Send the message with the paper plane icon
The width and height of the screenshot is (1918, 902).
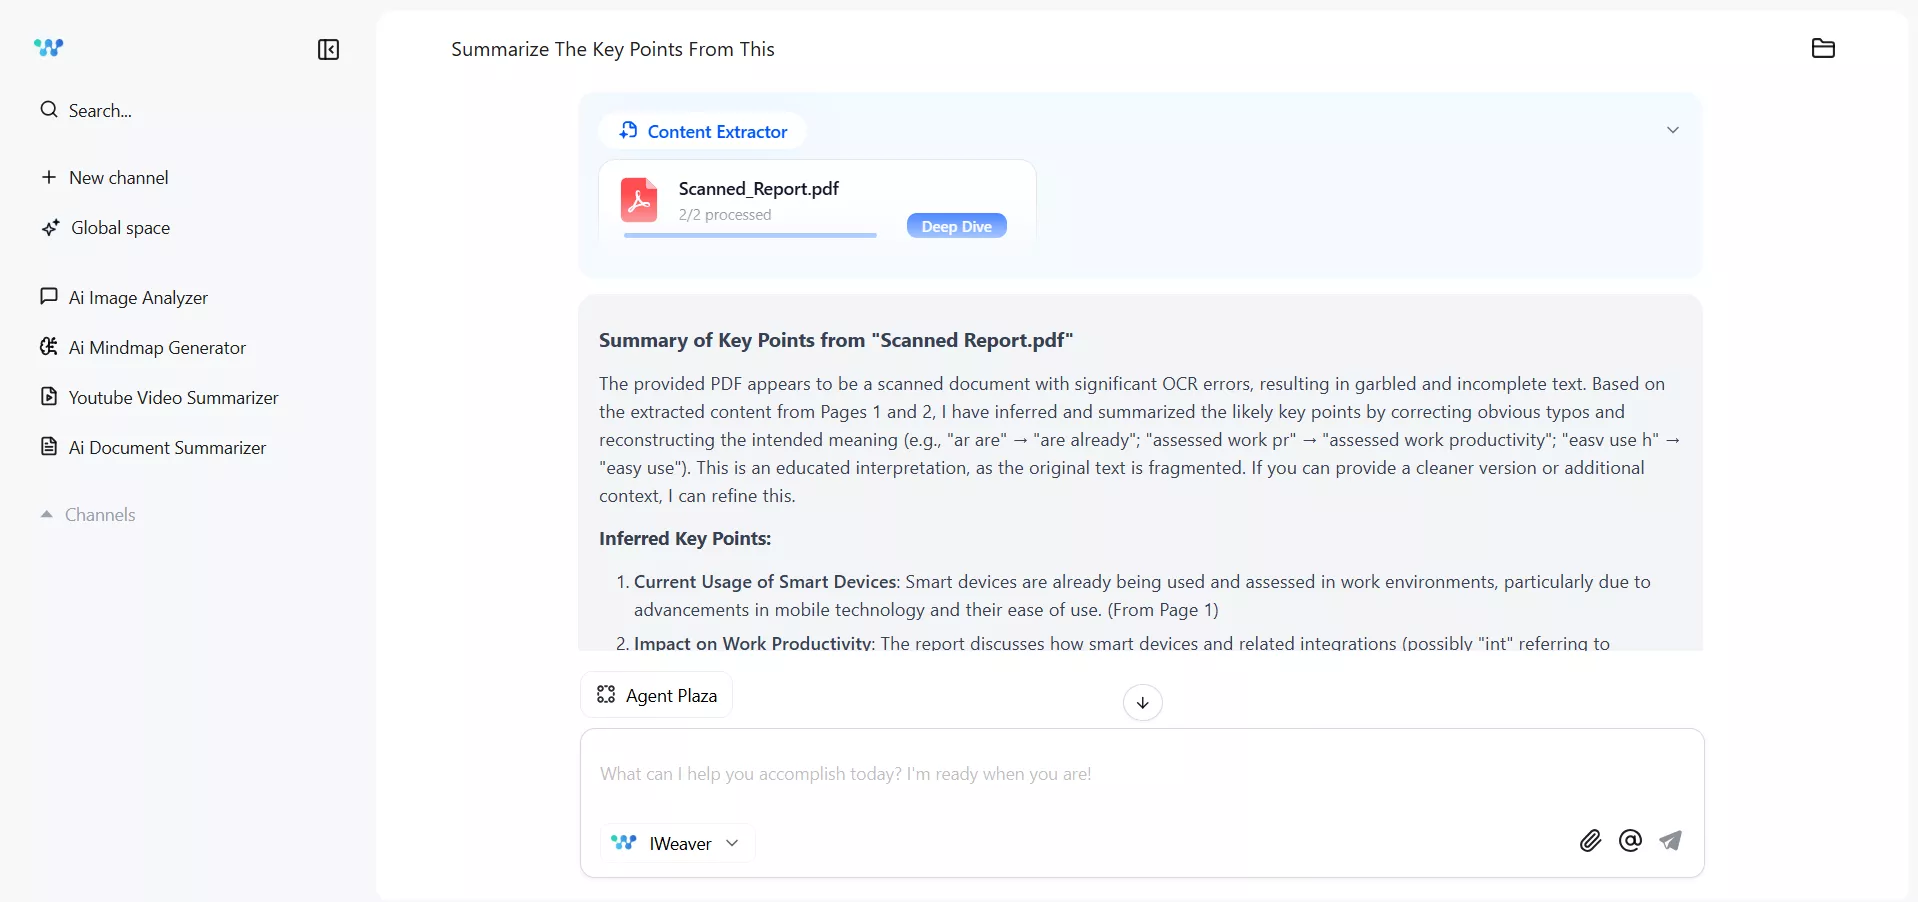point(1671,841)
